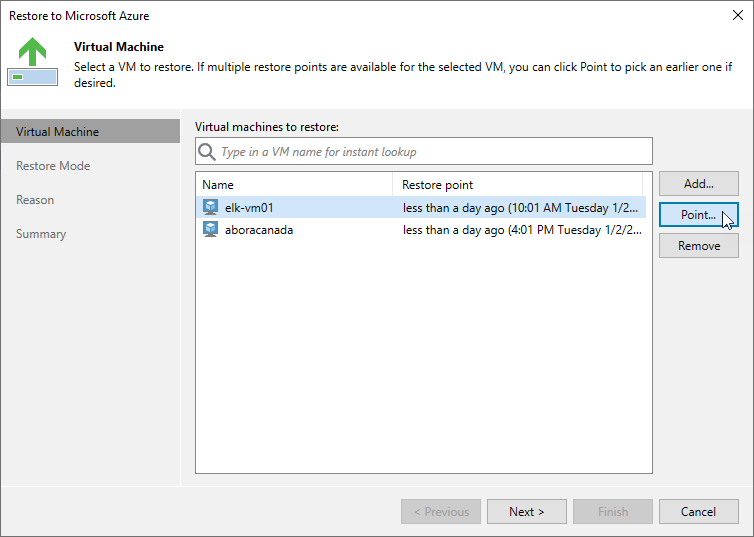Close the Restore to Microsoft Azure dialog
Screen dimensions: 754x537
pos(736,16)
